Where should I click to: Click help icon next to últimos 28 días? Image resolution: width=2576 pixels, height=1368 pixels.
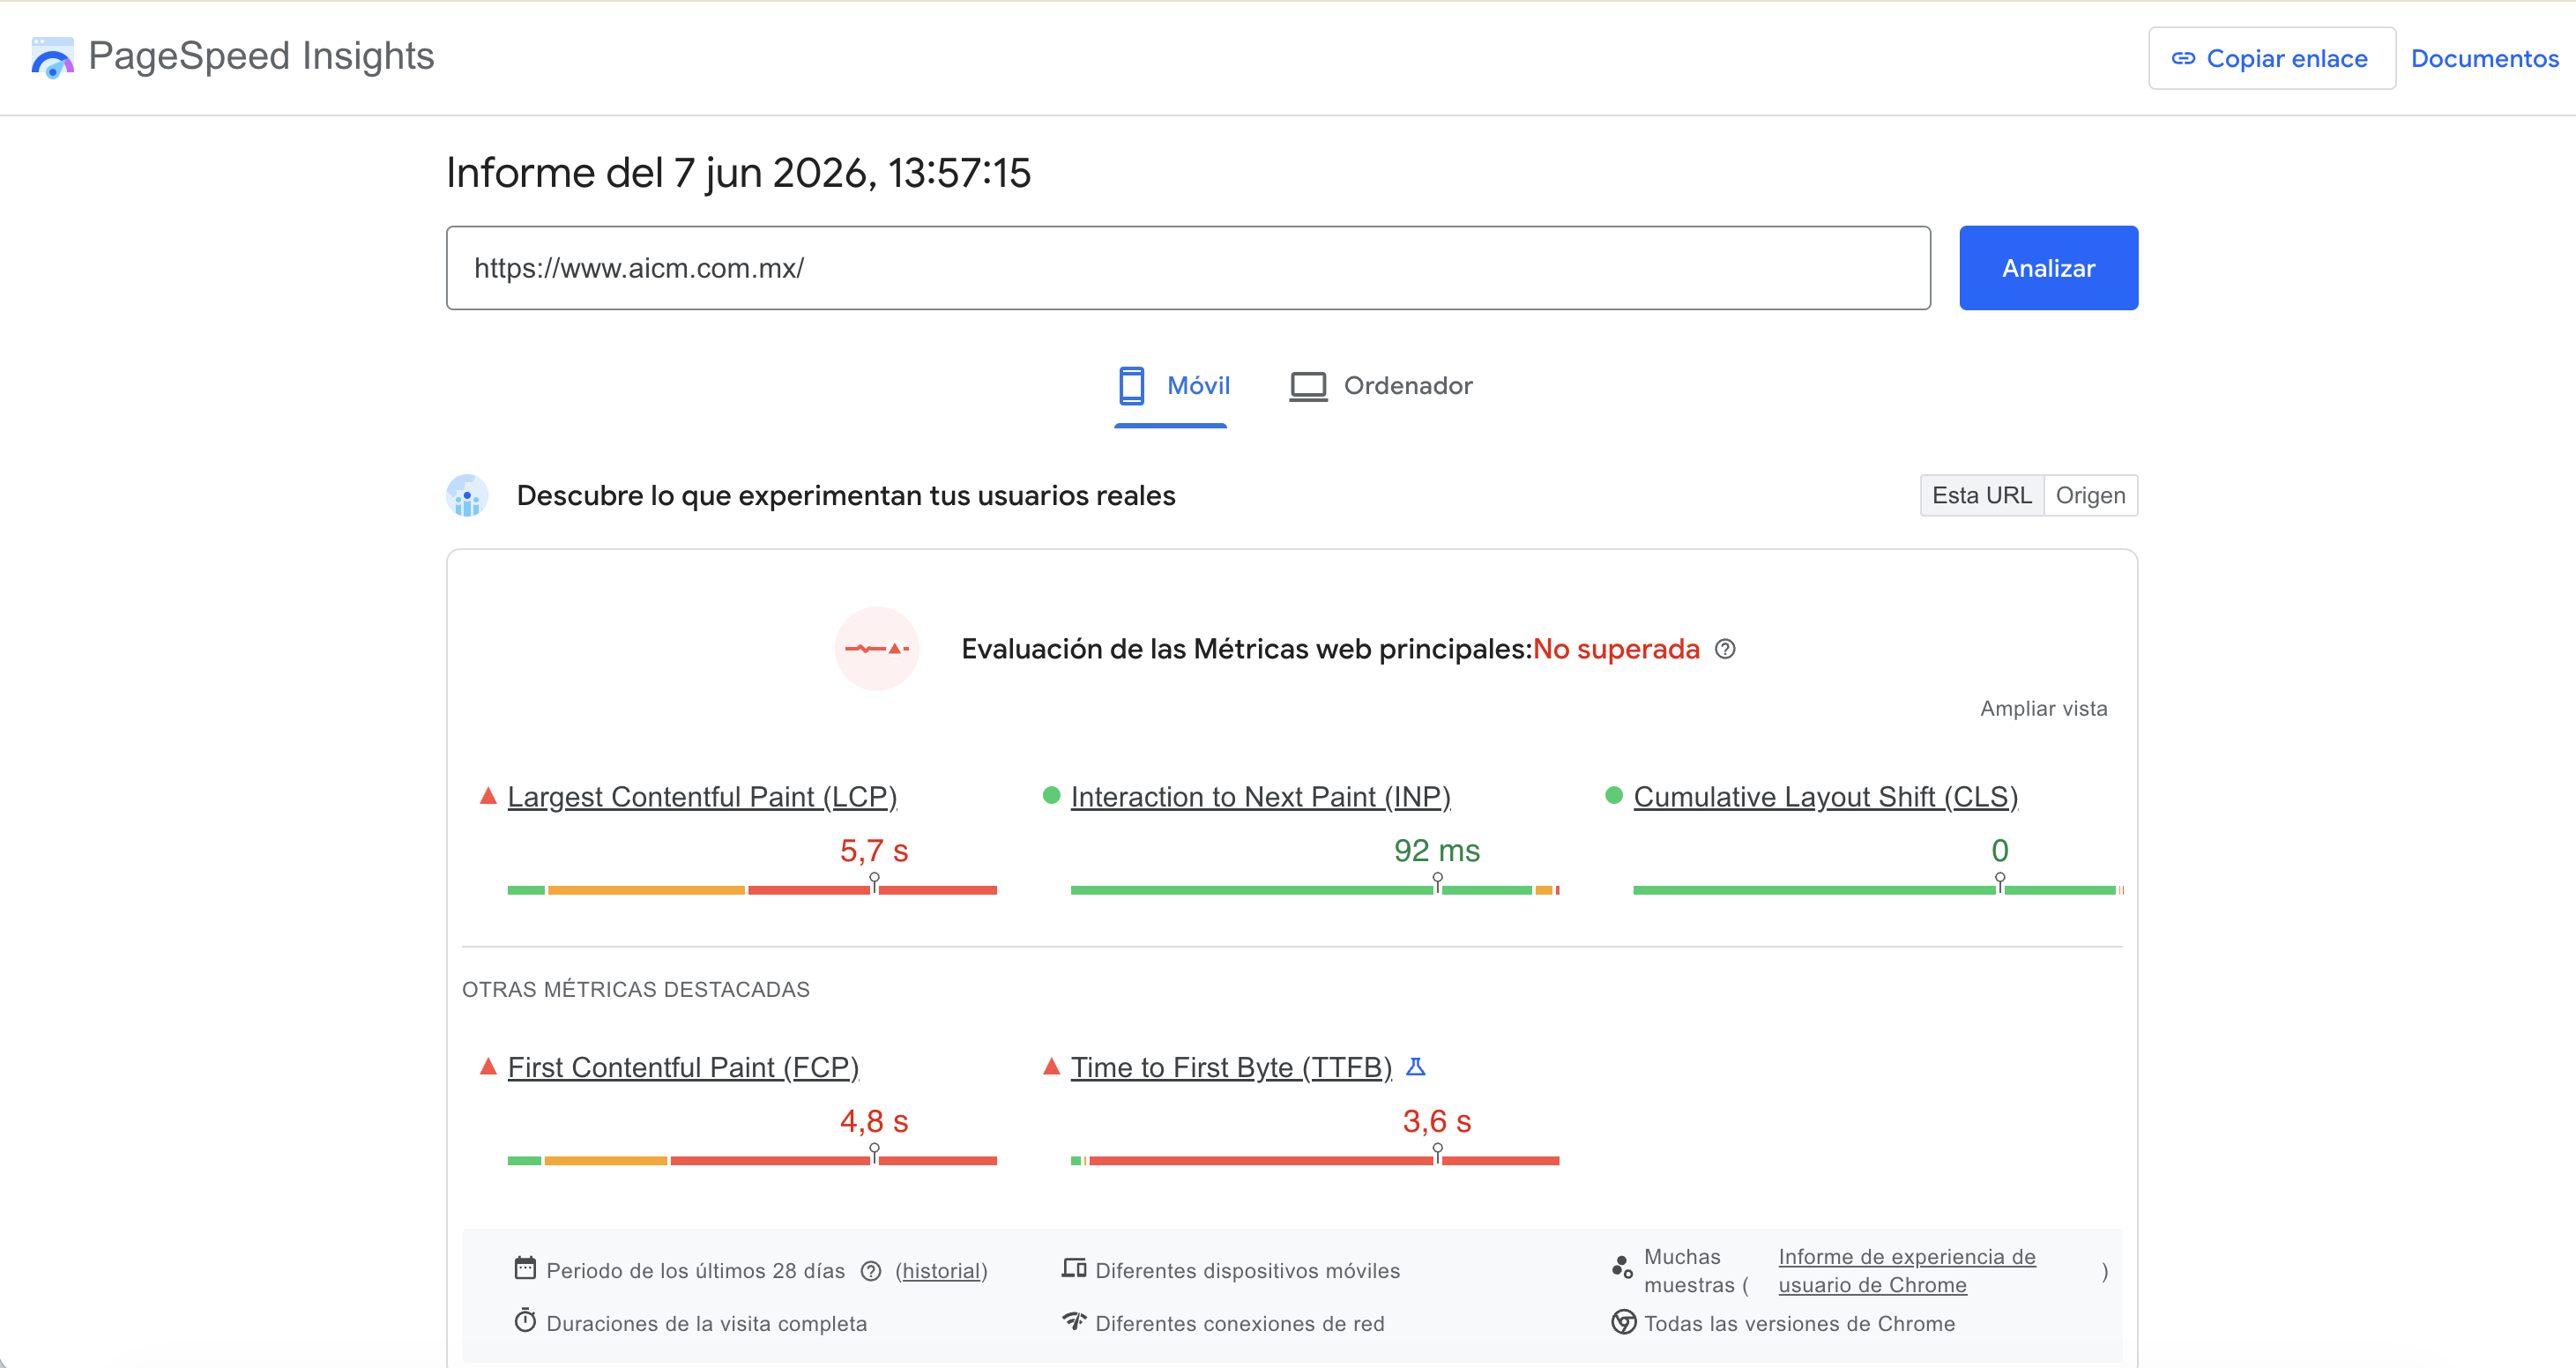point(871,1271)
